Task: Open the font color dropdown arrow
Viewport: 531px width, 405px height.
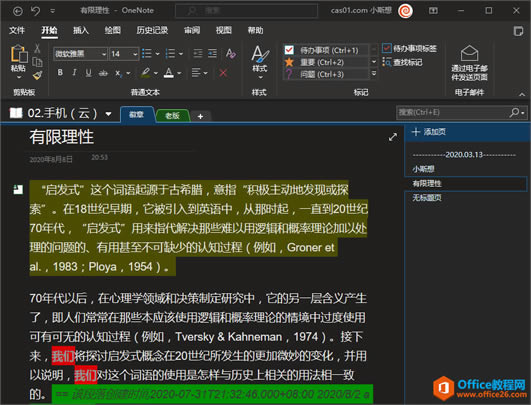Action: click(x=179, y=73)
